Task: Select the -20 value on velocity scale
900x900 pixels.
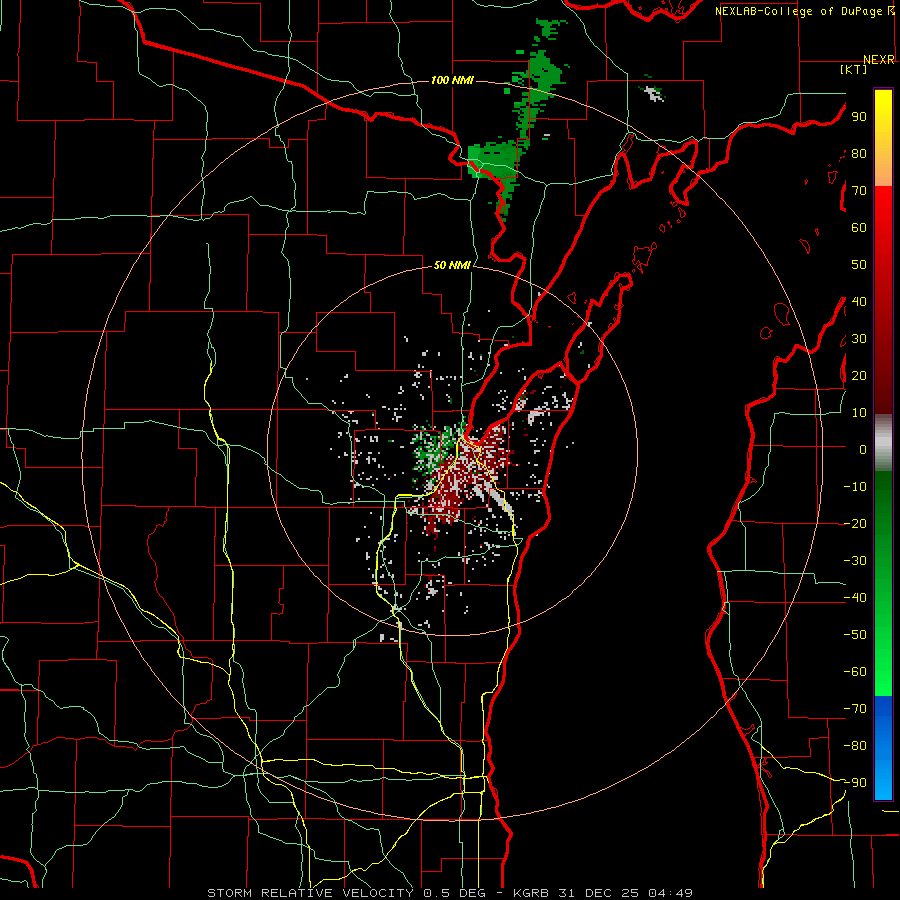Action: [x=855, y=523]
